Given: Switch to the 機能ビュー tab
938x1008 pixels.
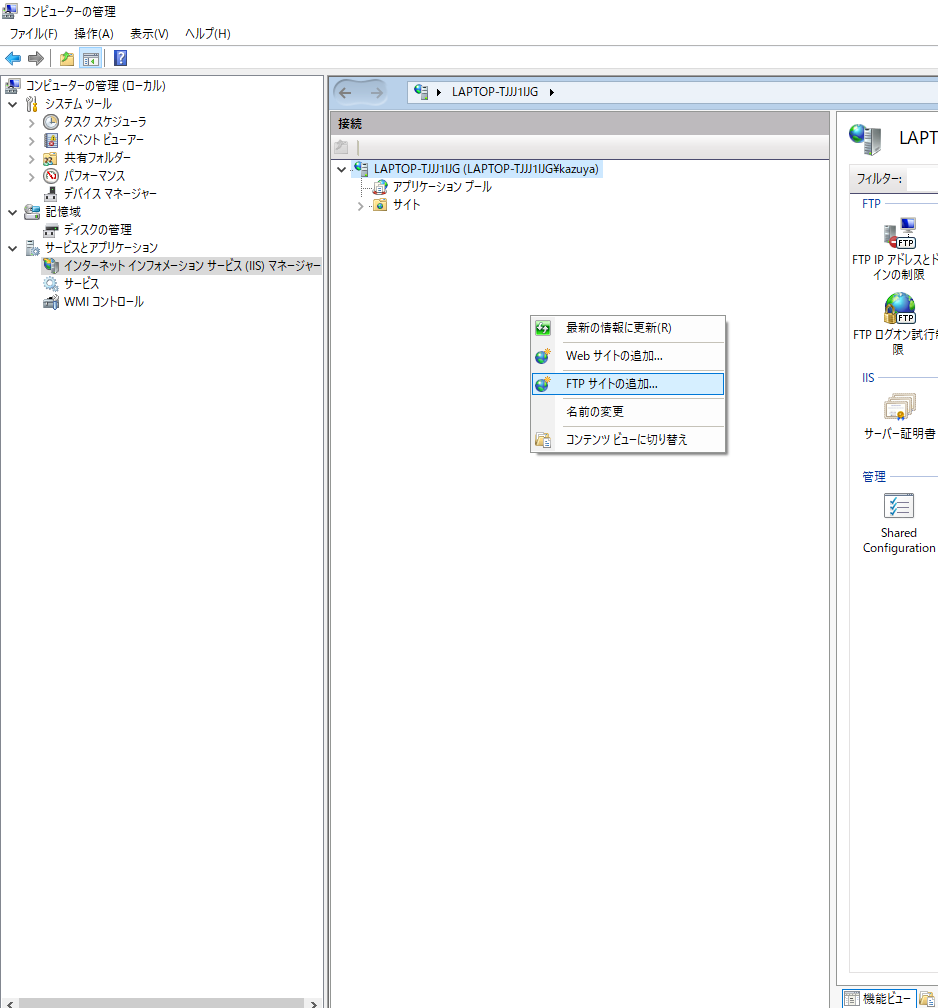Looking at the screenshot, I should pyautogui.click(x=878, y=998).
